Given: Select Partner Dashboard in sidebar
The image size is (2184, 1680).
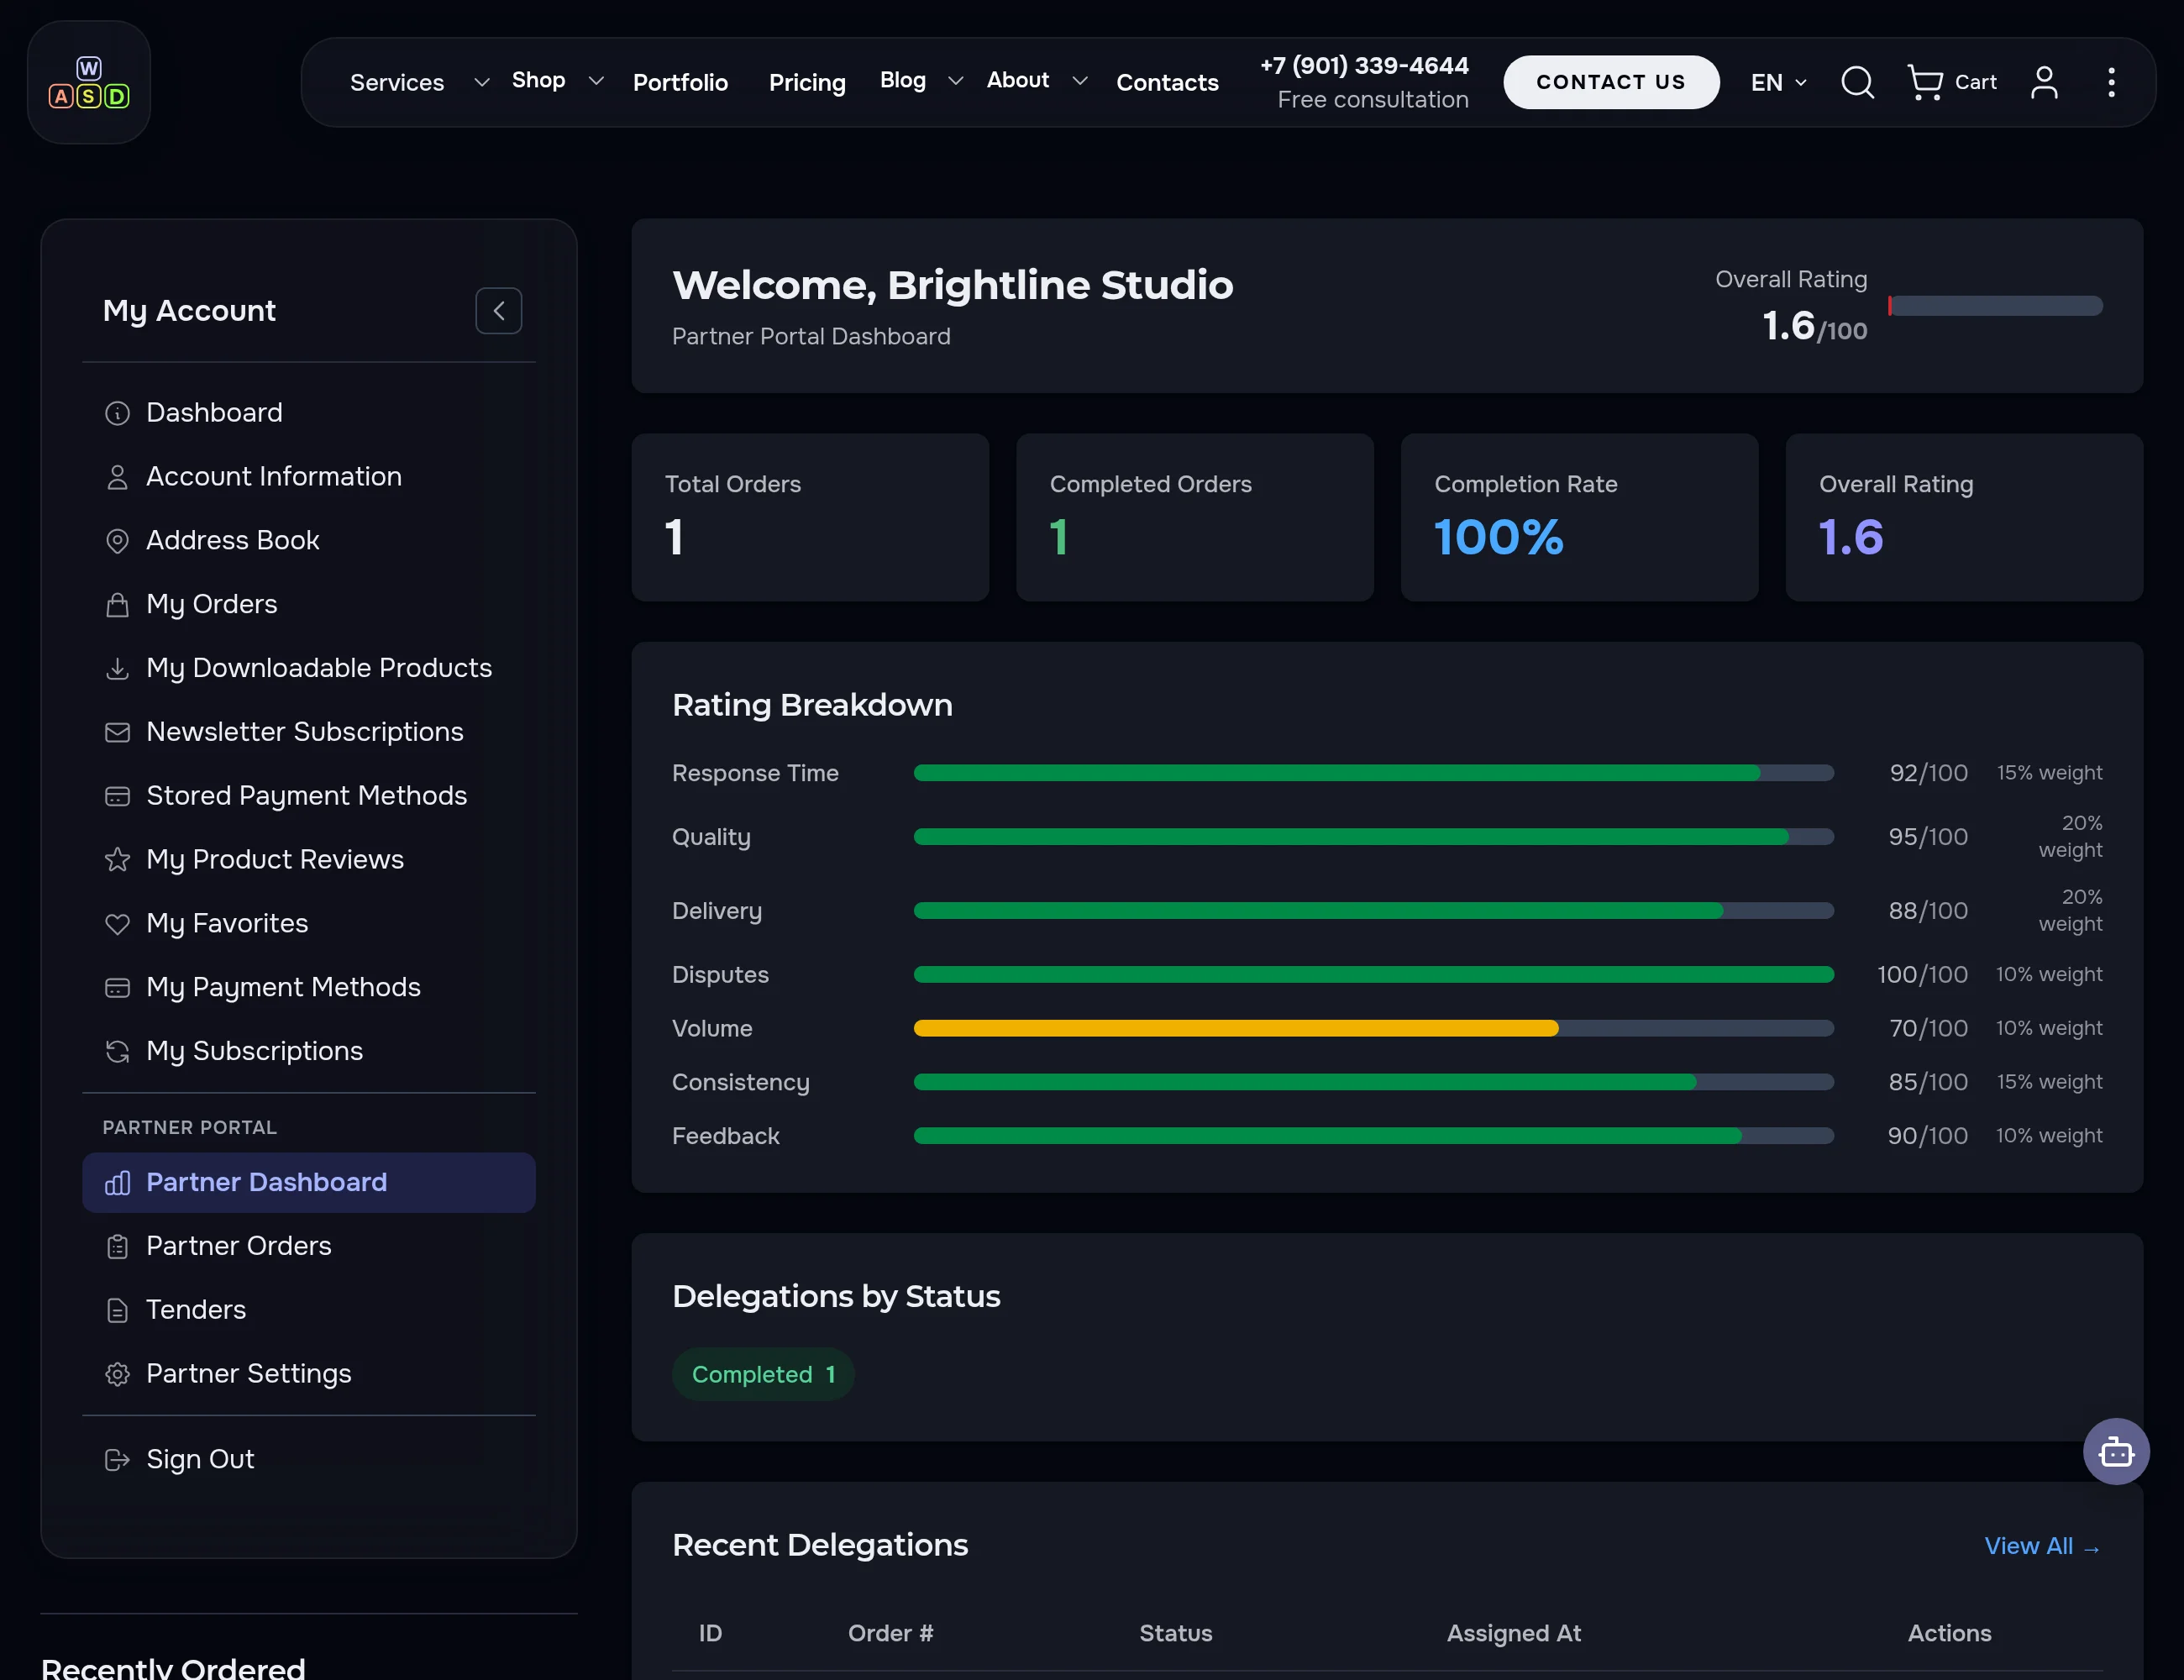Looking at the screenshot, I should pyautogui.click(x=309, y=1183).
